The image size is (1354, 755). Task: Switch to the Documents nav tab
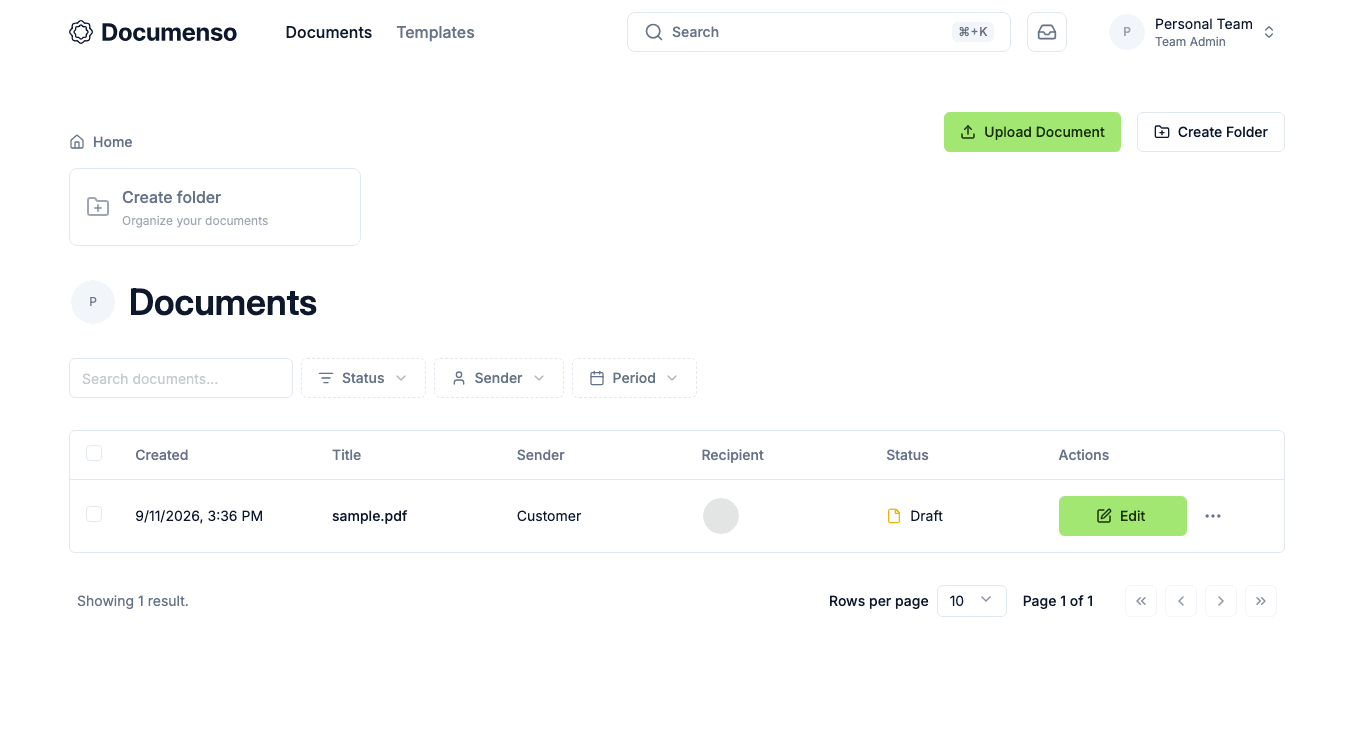[329, 32]
